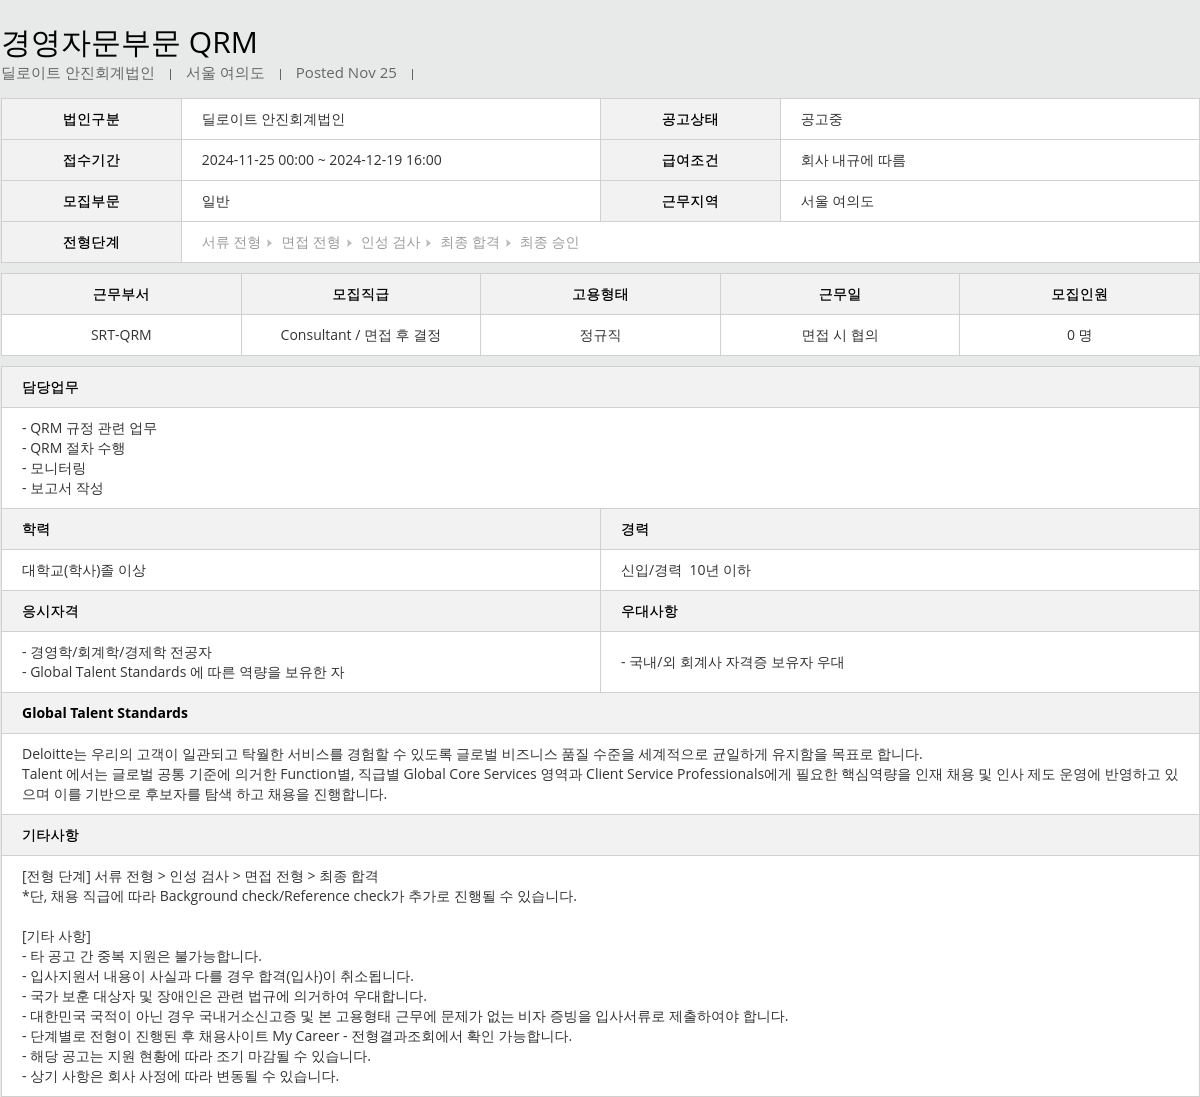Click the 공고중 status value
Screen dimensions: 1200x1097
coord(821,119)
